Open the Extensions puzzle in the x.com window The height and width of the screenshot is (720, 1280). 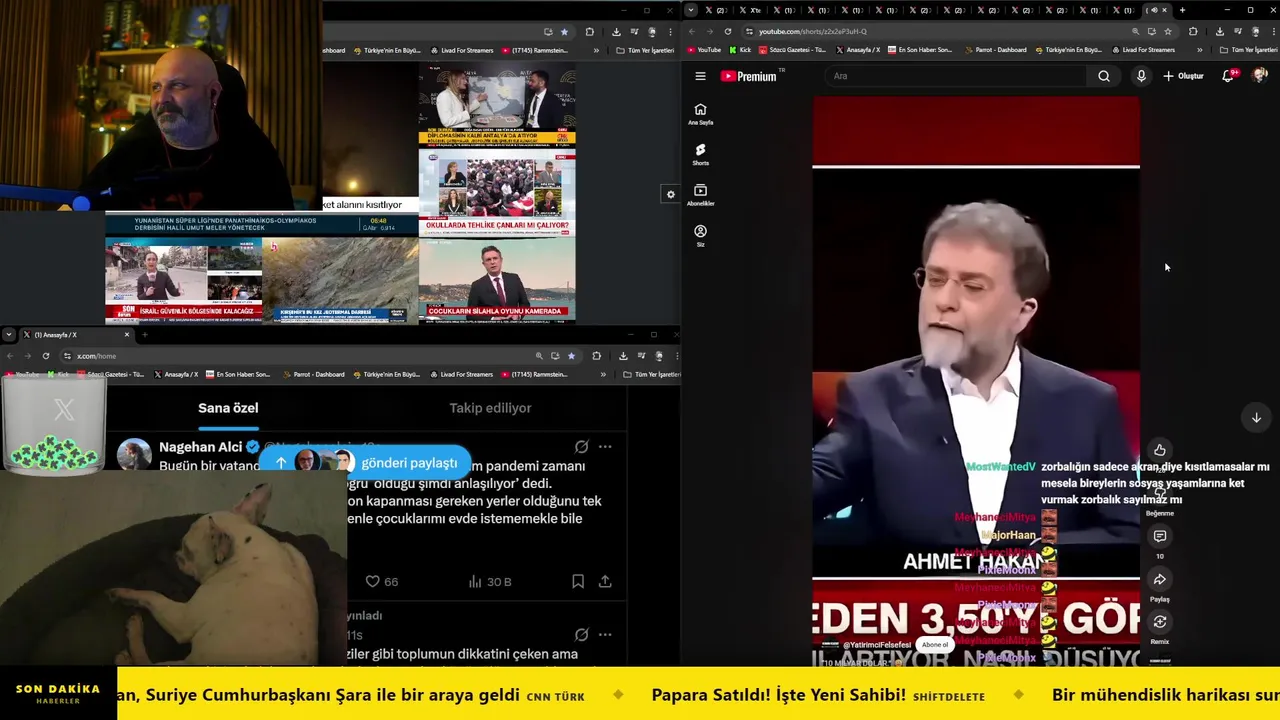click(597, 356)
